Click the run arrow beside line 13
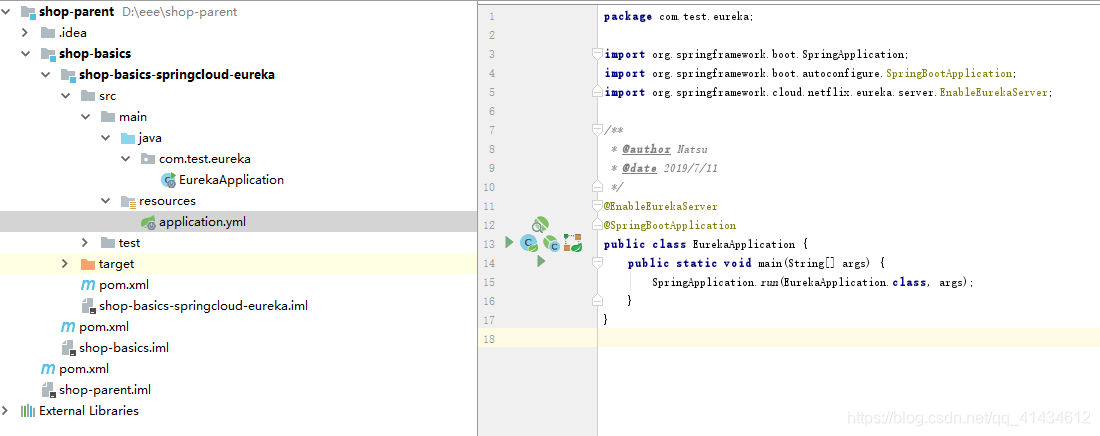The width and height of the screenshot is (1100, 436). pos(509,242)
